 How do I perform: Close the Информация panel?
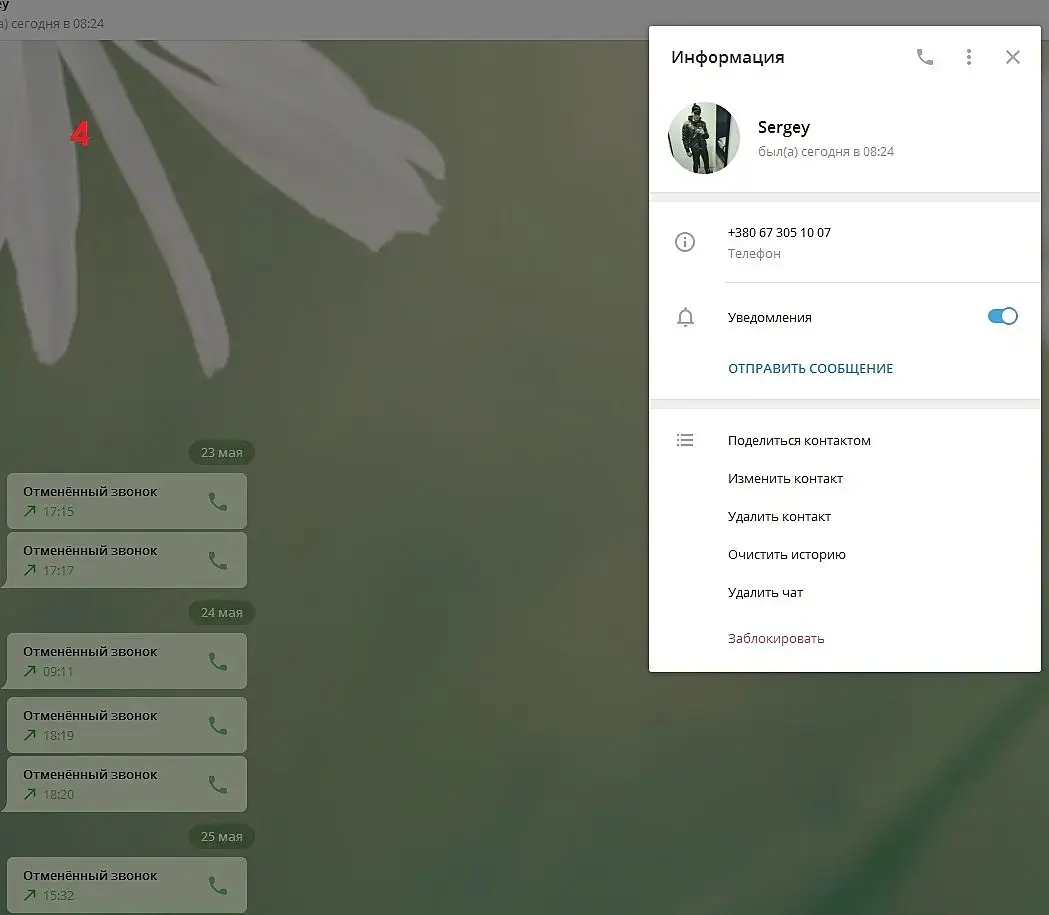pyautogui.click(x=1013, y=58)
